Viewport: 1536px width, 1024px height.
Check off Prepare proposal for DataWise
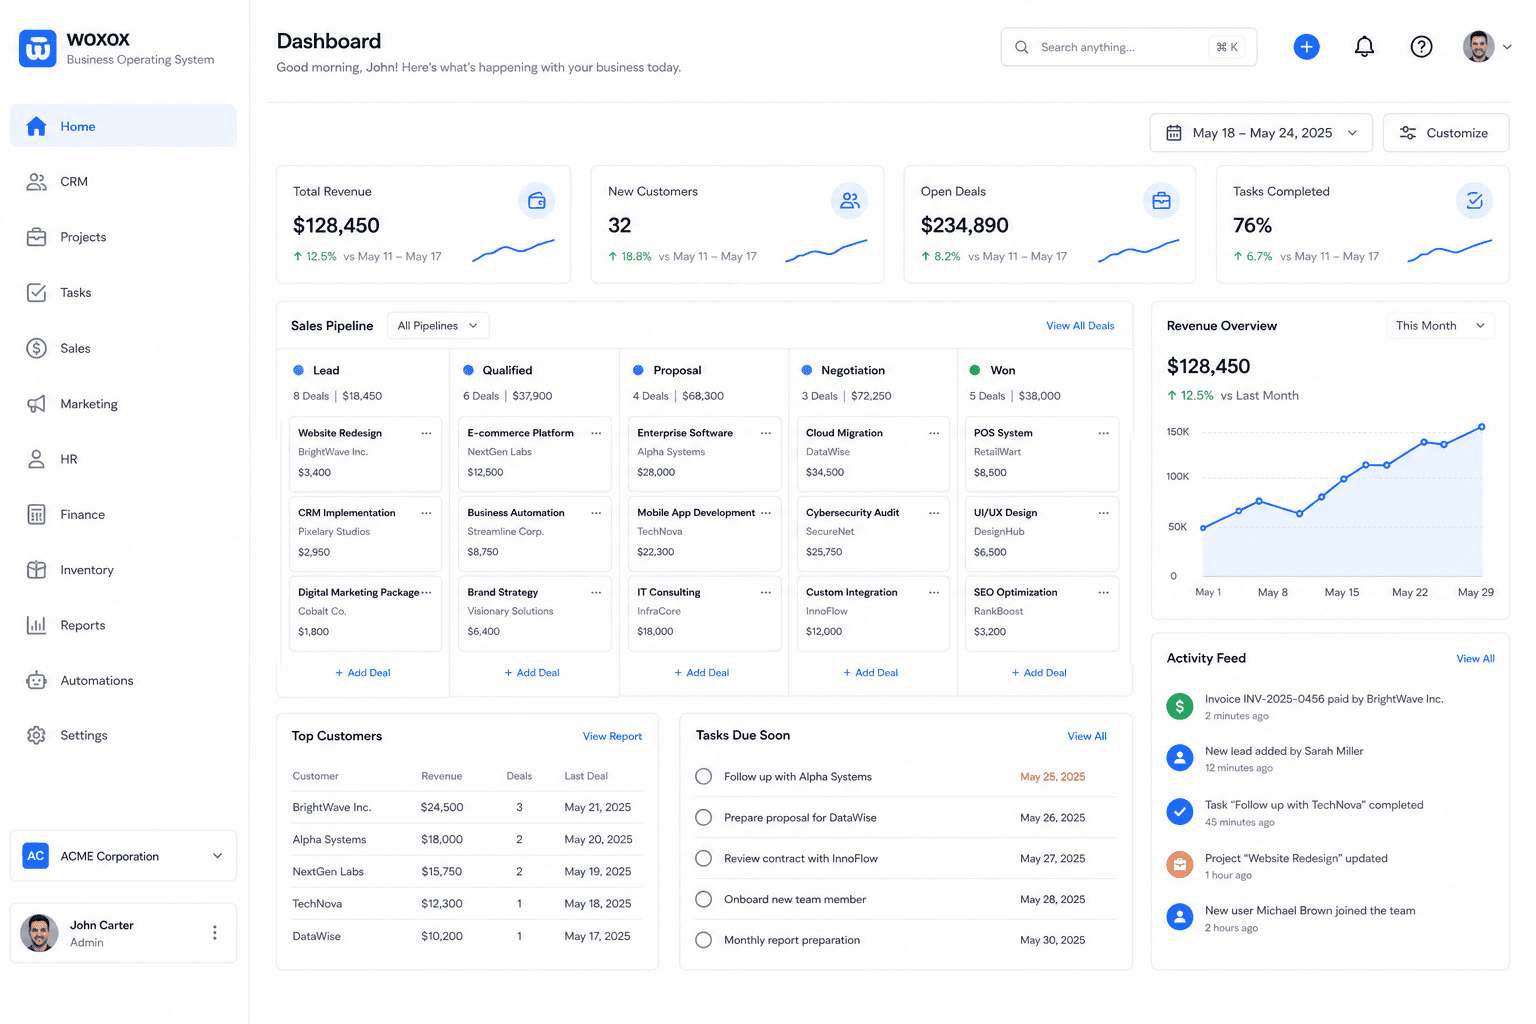pos(704,818)
